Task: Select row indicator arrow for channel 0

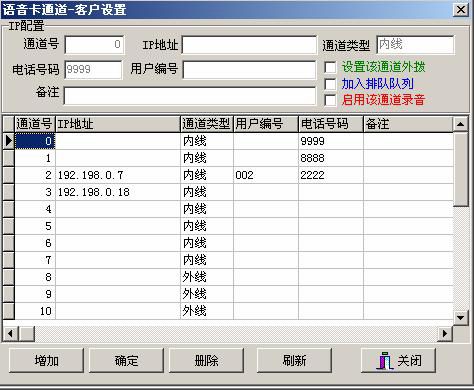Action: point(8,141)
